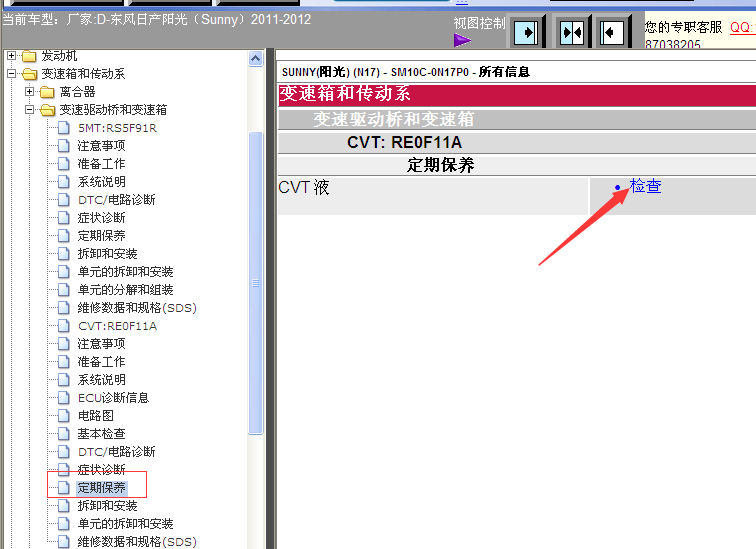756x549 pixels.
Task: Select the highlighted 定期保养 tree item
Action: point(101,488)
